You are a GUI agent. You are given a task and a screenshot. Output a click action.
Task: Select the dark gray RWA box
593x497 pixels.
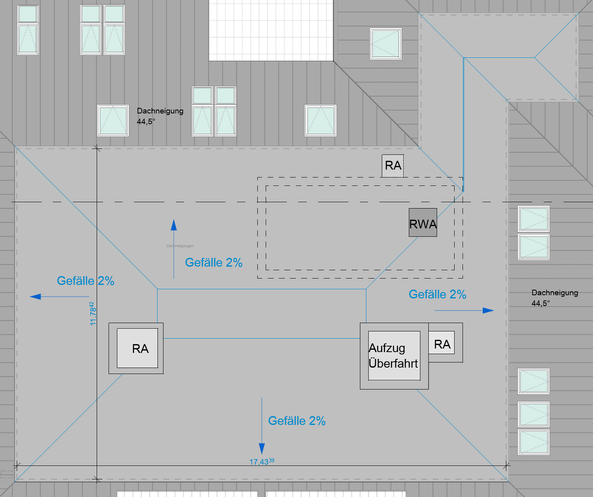point(423,223)
